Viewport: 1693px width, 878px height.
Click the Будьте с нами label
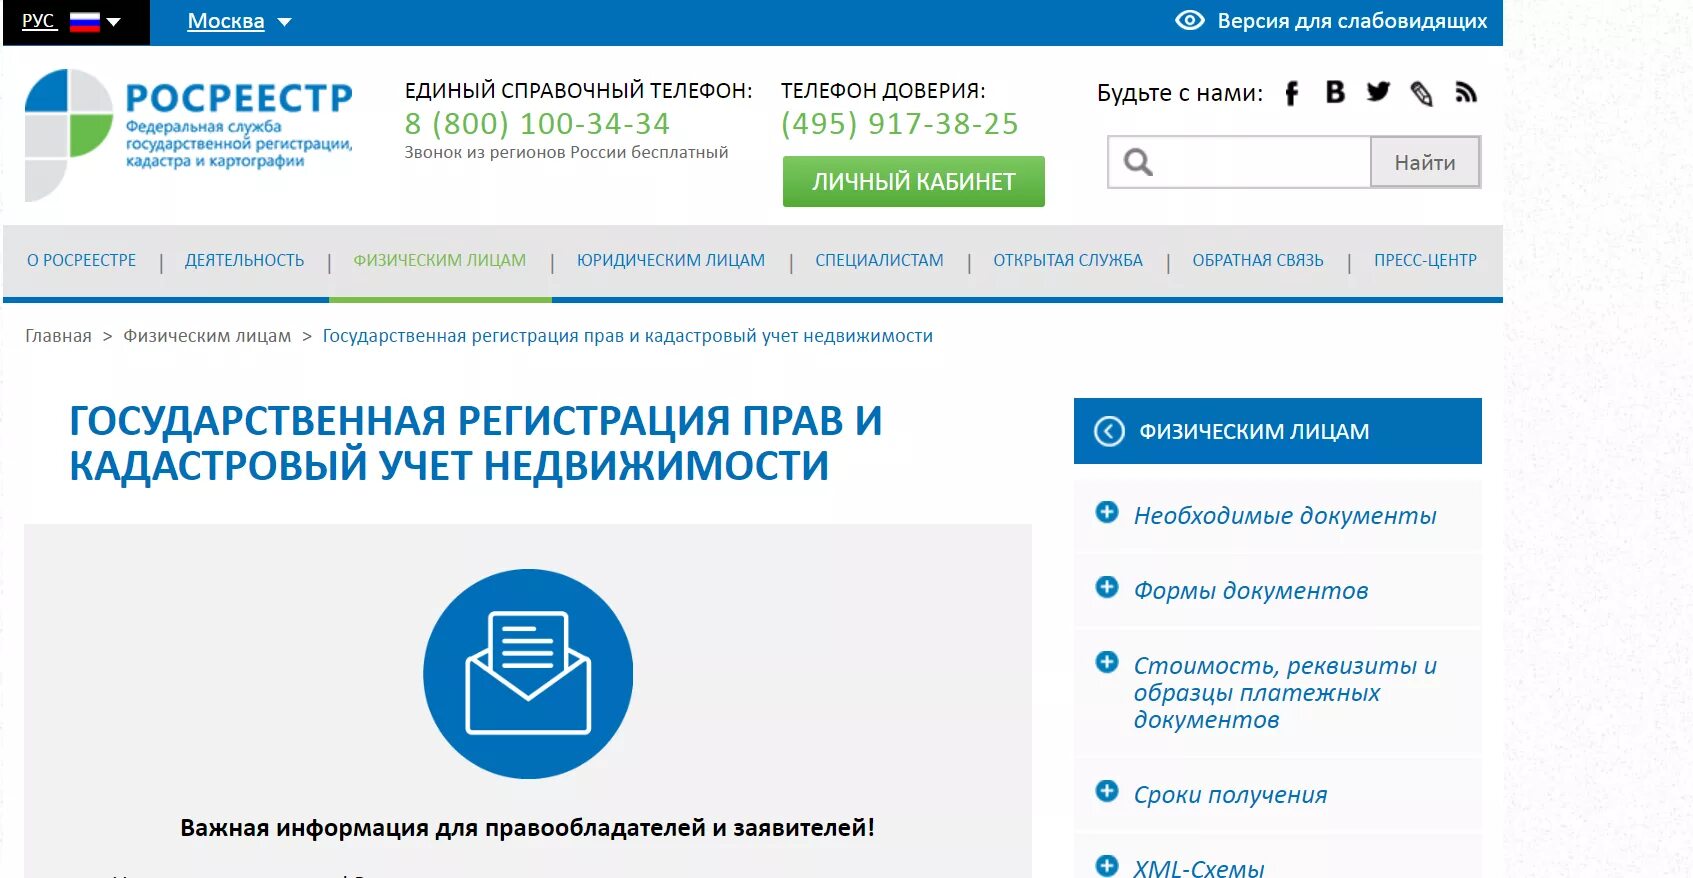1180,93
